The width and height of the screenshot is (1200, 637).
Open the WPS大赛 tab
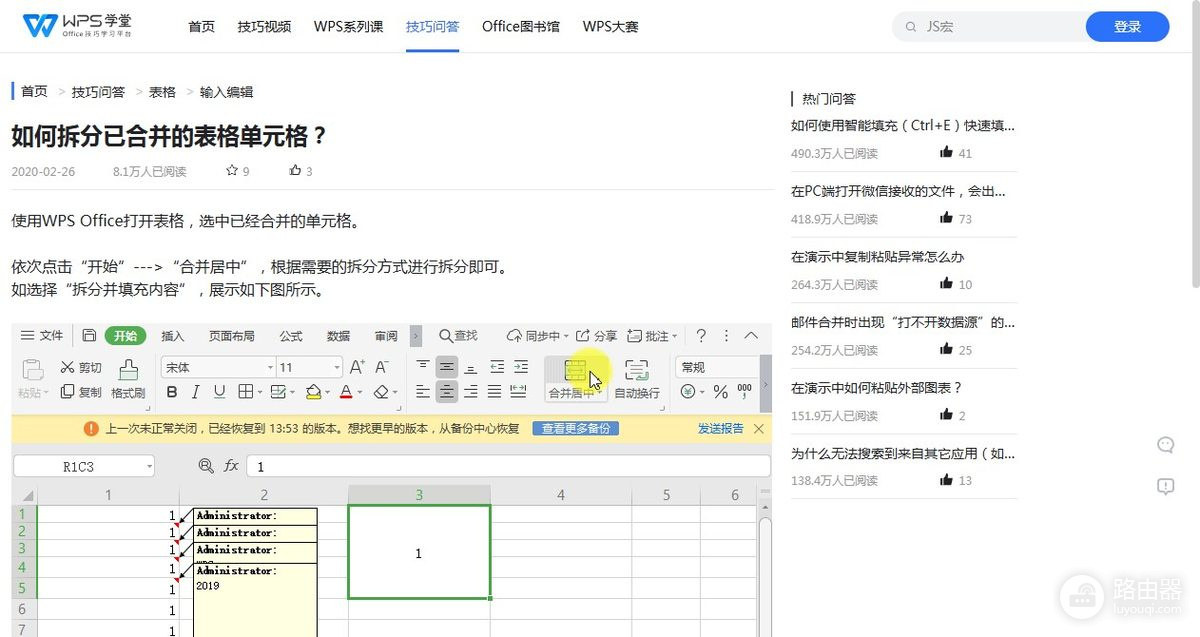click(610, 27)
